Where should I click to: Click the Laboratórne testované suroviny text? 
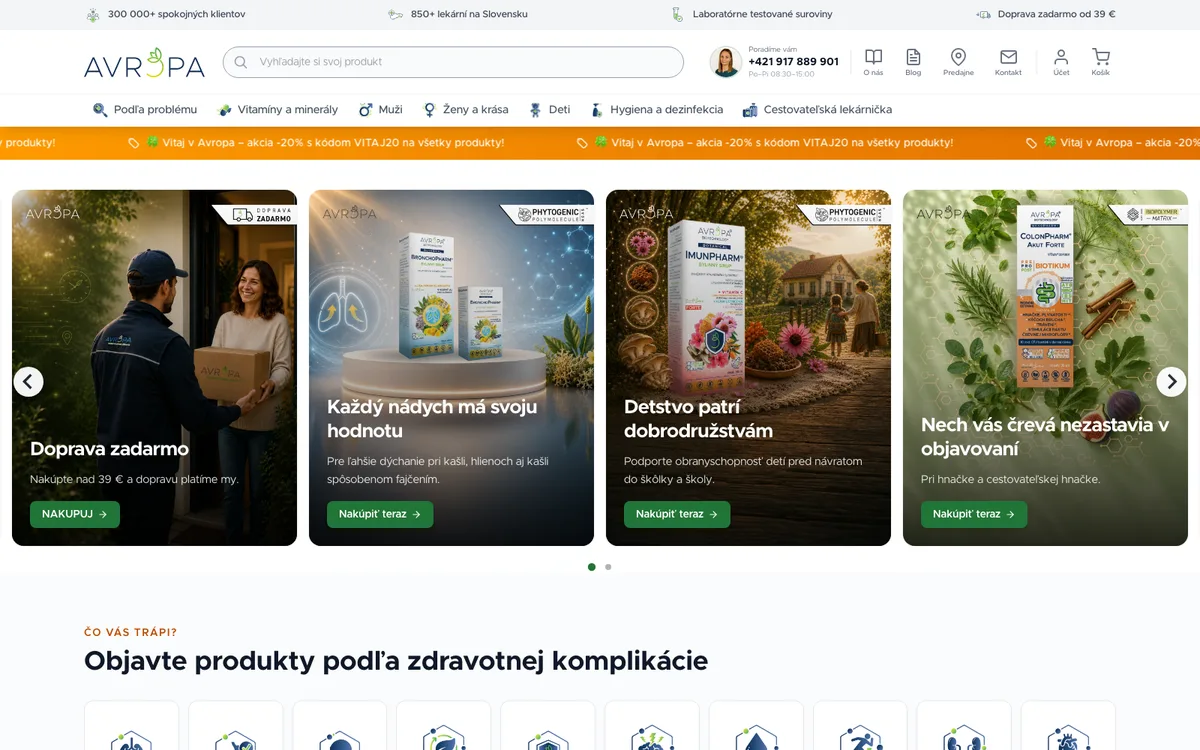(762, 15)
